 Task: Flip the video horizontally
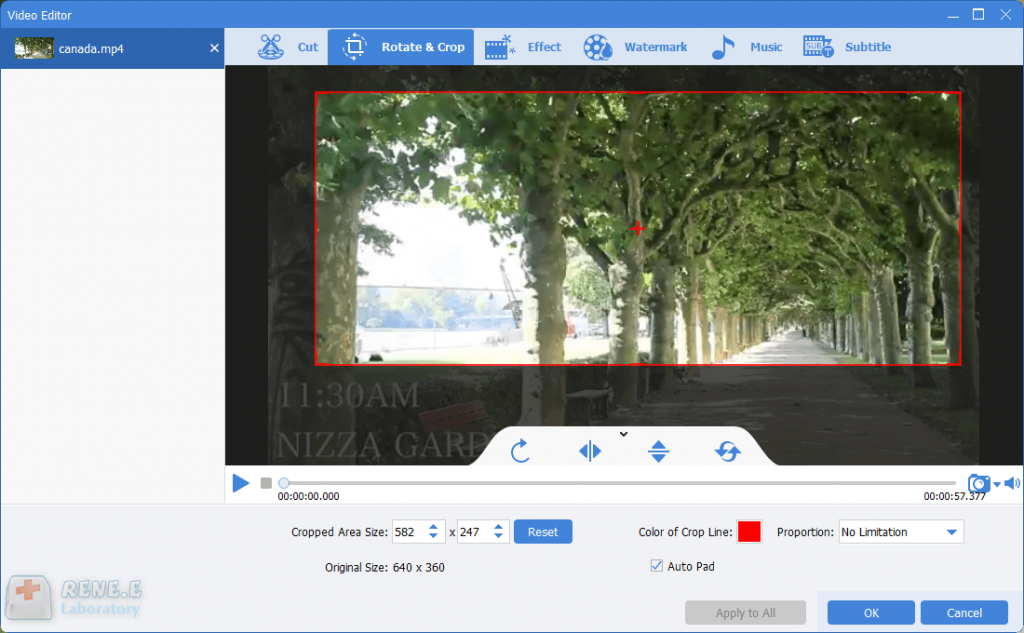click(x=590, y=451)
